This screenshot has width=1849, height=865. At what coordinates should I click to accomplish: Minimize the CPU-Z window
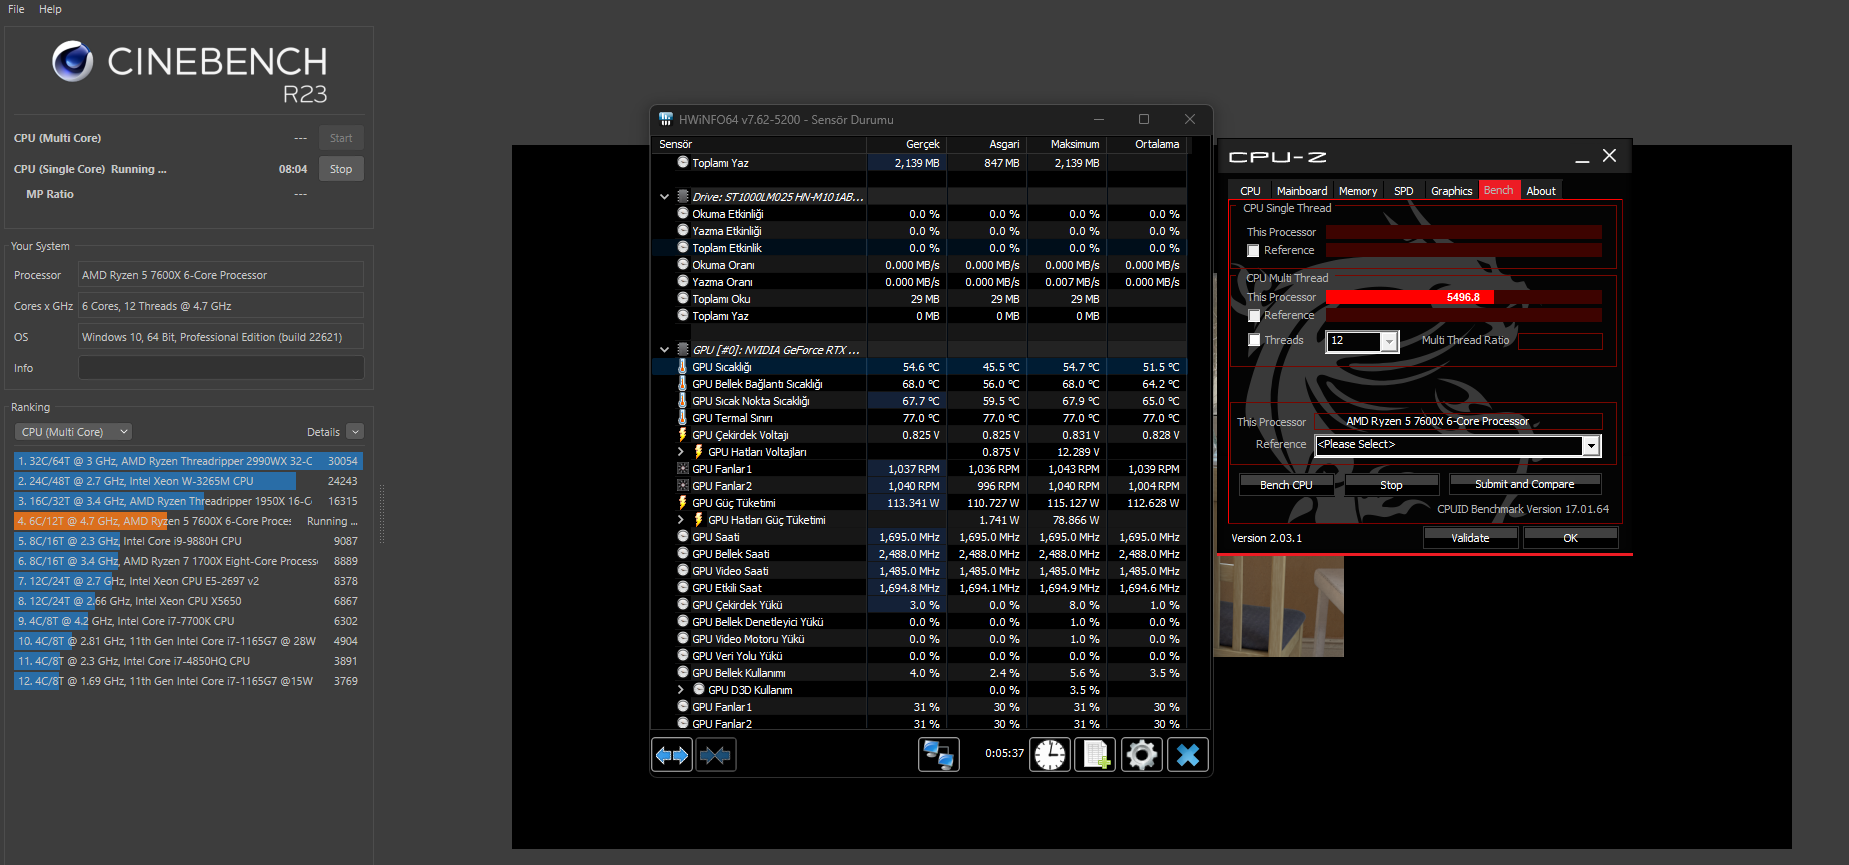(1582, 157)
